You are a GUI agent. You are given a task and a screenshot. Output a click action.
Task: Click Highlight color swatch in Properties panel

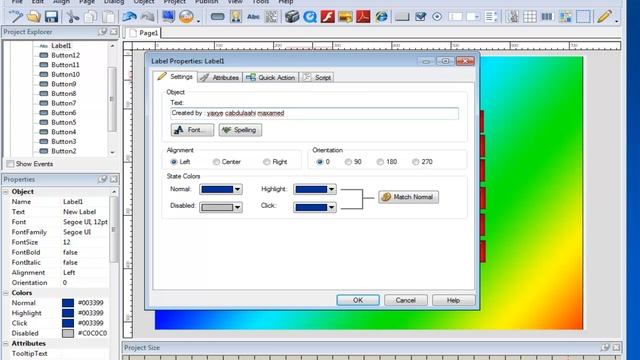point(68,313)
